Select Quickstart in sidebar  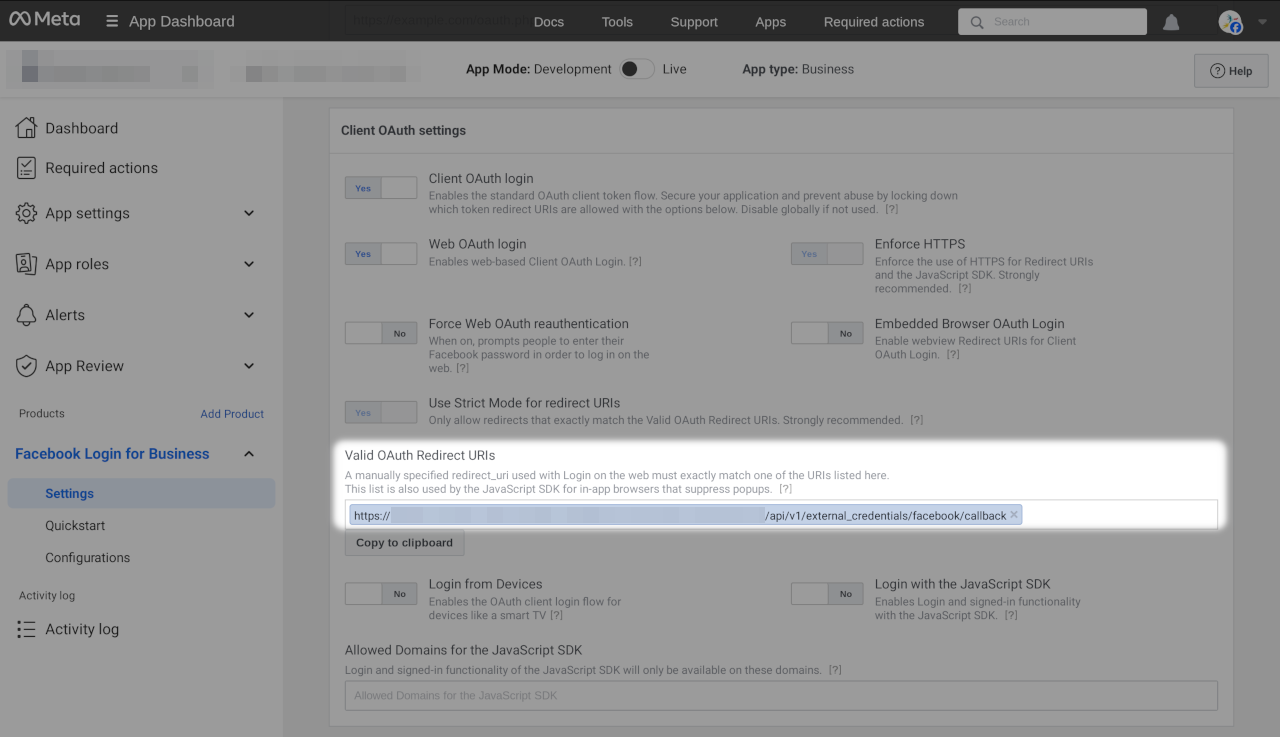point(75,525)
